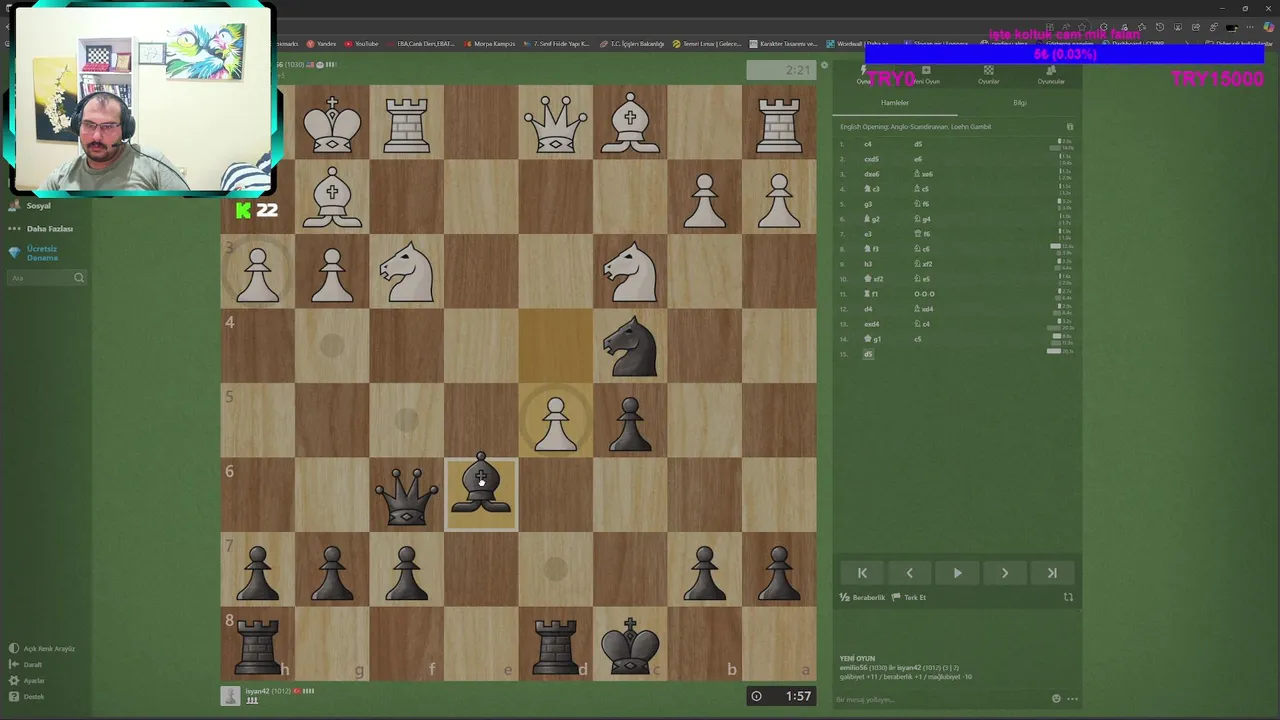Open the Yandex bookmark in browser bar
The image size is (1280, 720).
(x=322, y=44)
